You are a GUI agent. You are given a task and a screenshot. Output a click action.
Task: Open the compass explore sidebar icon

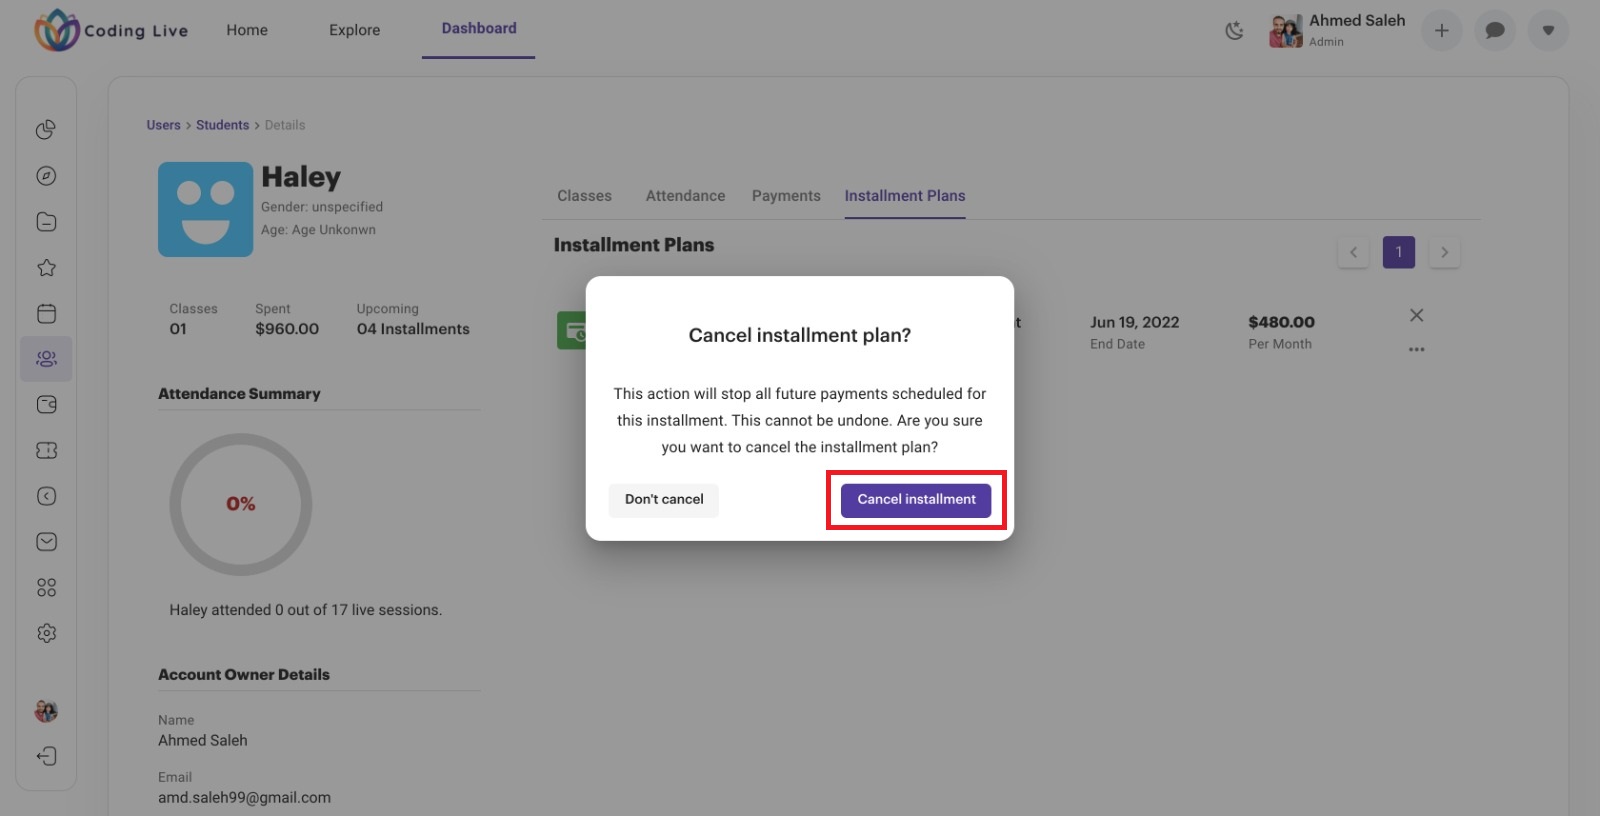click(x=46, y=176)
